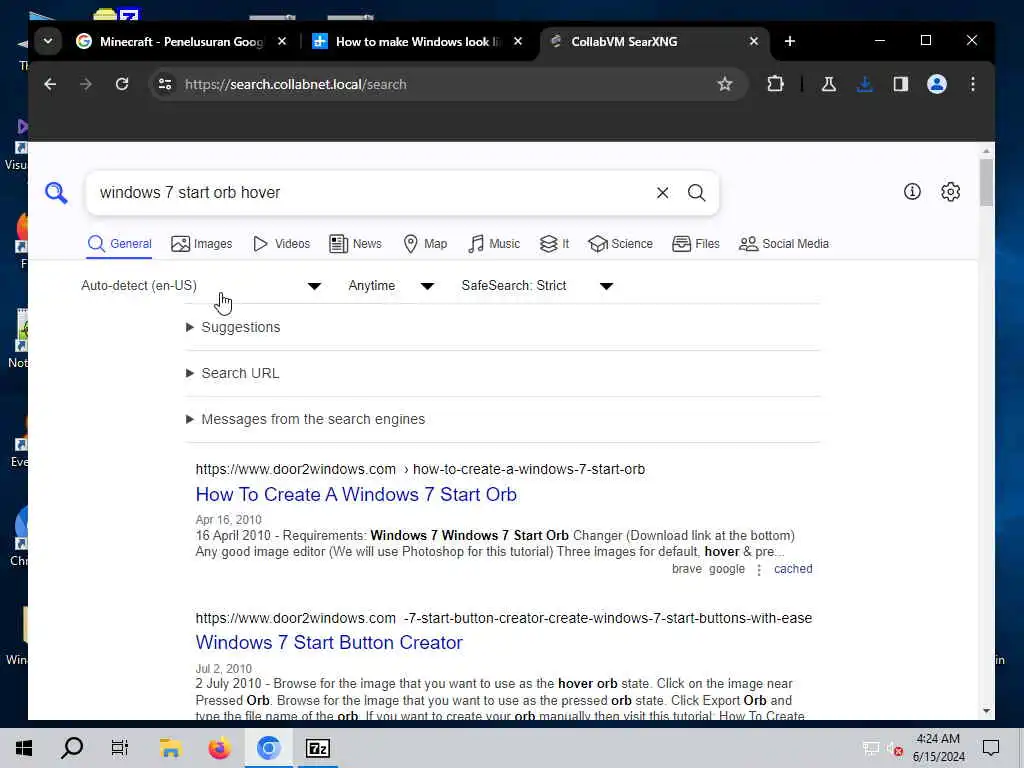Open File Explorer from taskbar
This screenshot has width=1024, height=768.
tap(170, 748)
